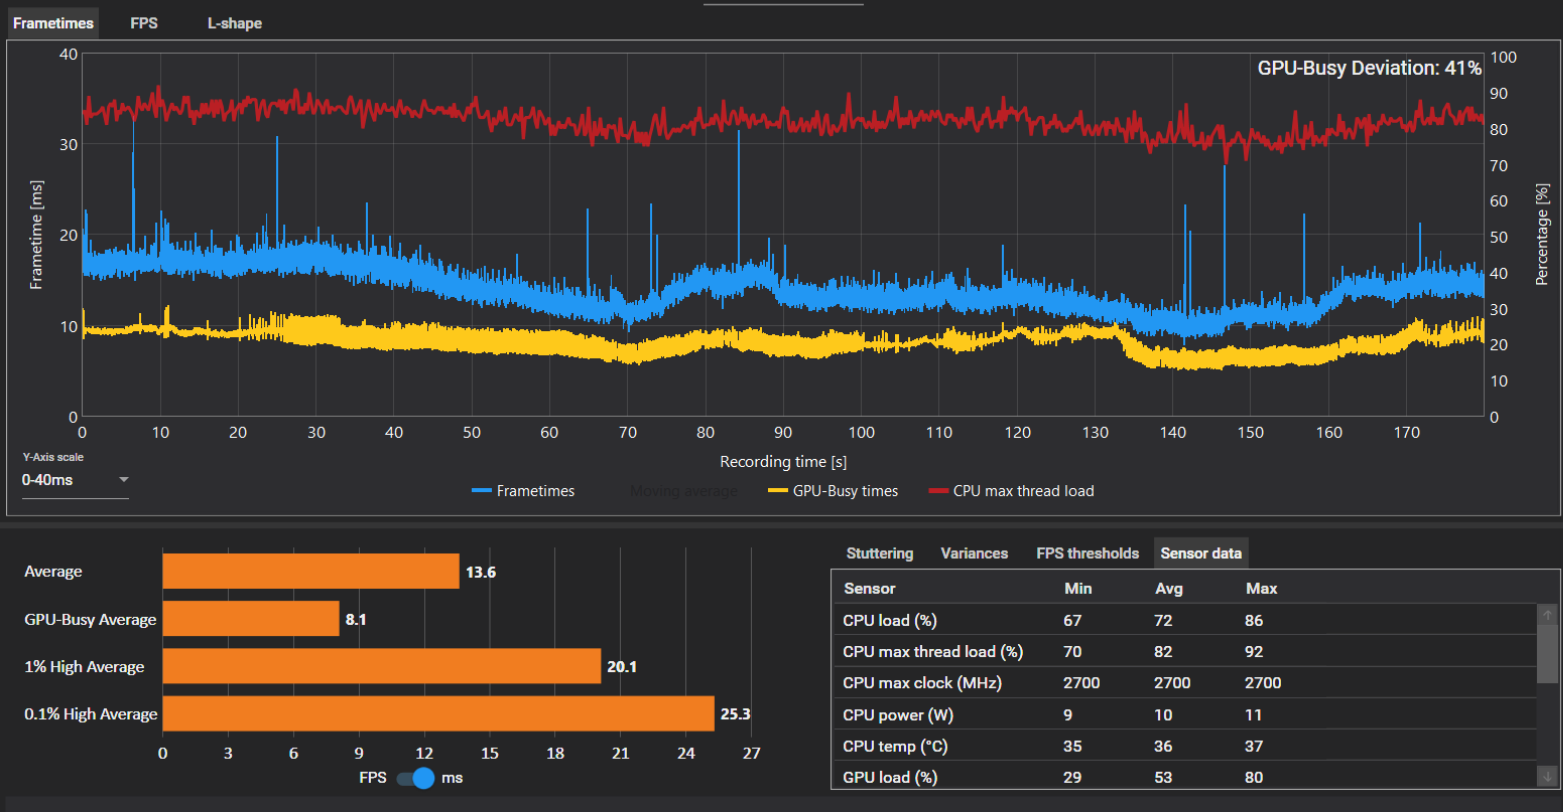Click the CPU load Max value 86
This screenshot has height=812, width=1563.
tap(1255, 621)
